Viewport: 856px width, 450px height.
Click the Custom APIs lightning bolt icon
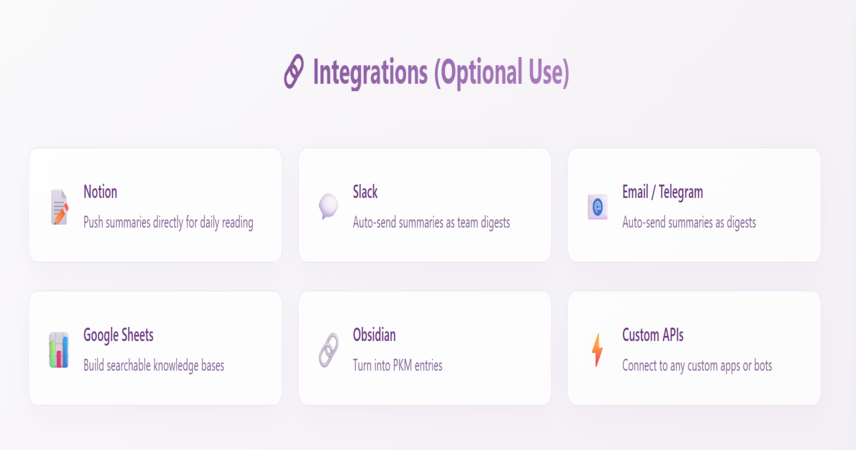(x=598, y=350)
